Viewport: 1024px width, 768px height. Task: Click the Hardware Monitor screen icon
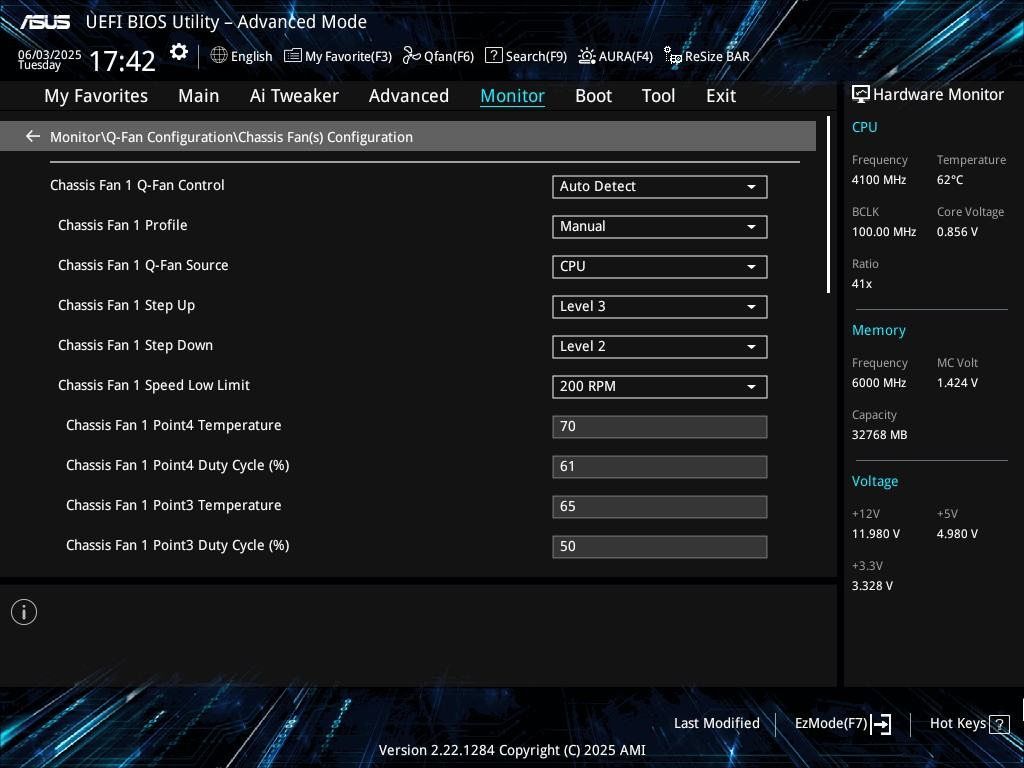861,94
